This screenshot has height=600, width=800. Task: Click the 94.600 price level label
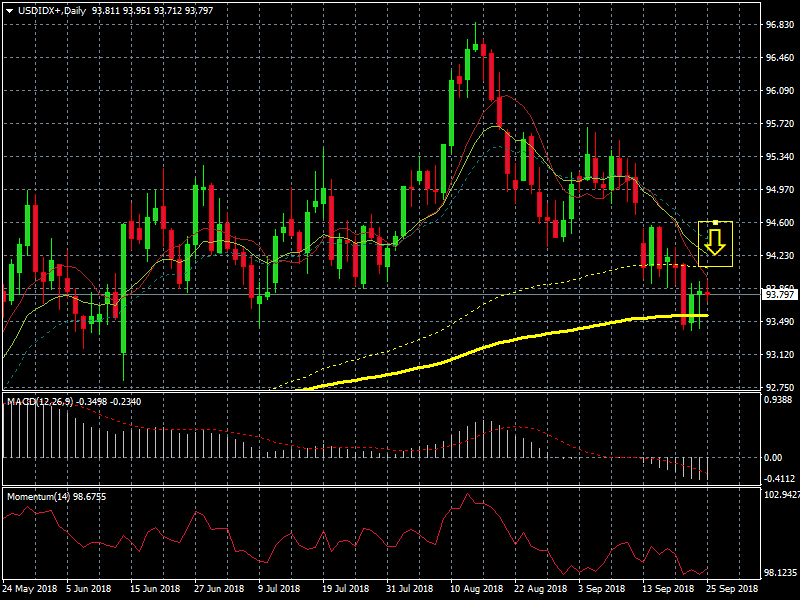tap(778, 223)
